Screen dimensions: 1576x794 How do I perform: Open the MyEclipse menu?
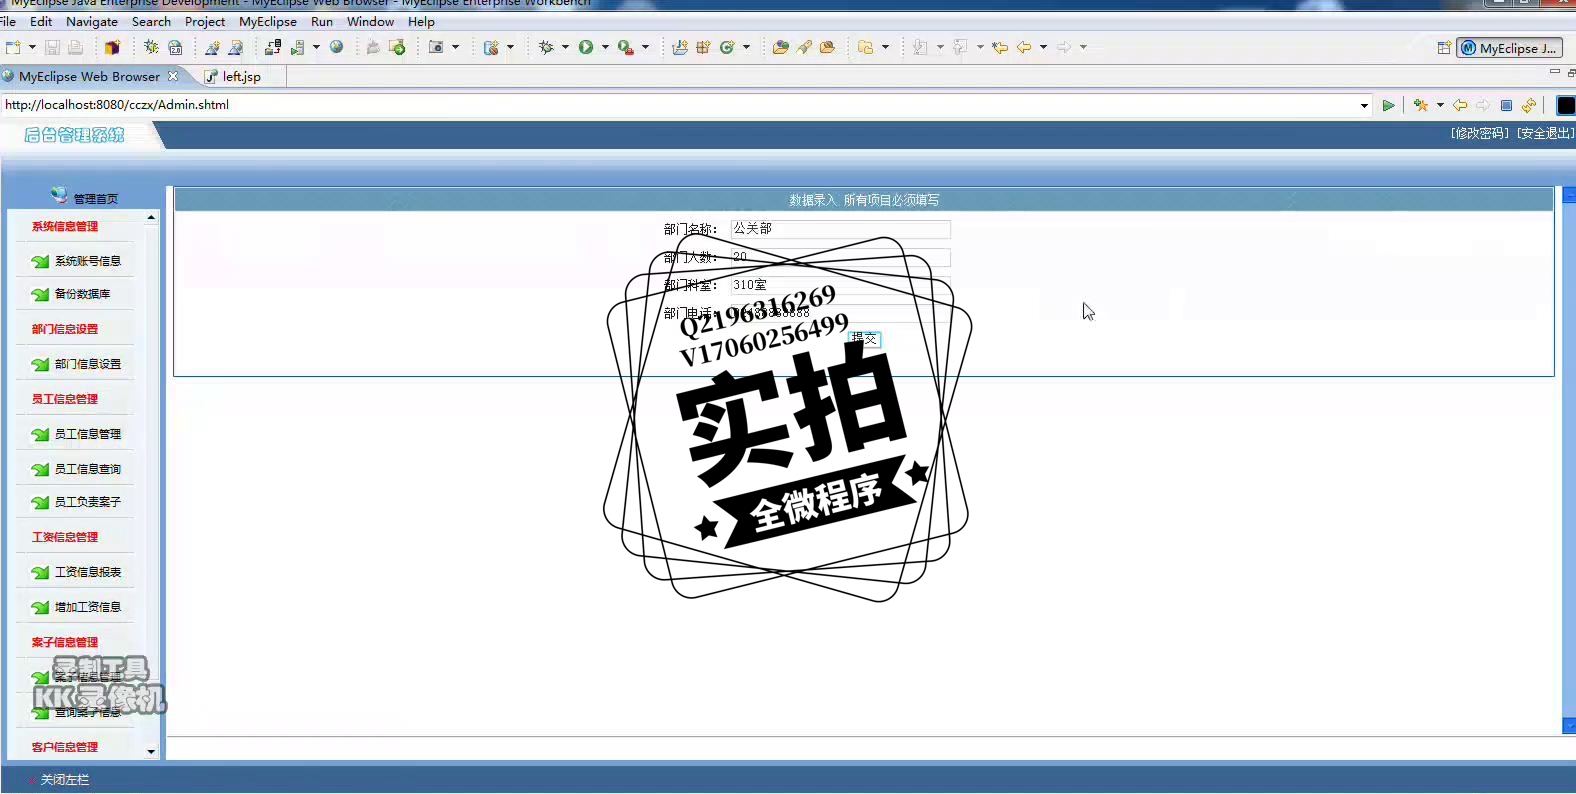tap(268, 21)
